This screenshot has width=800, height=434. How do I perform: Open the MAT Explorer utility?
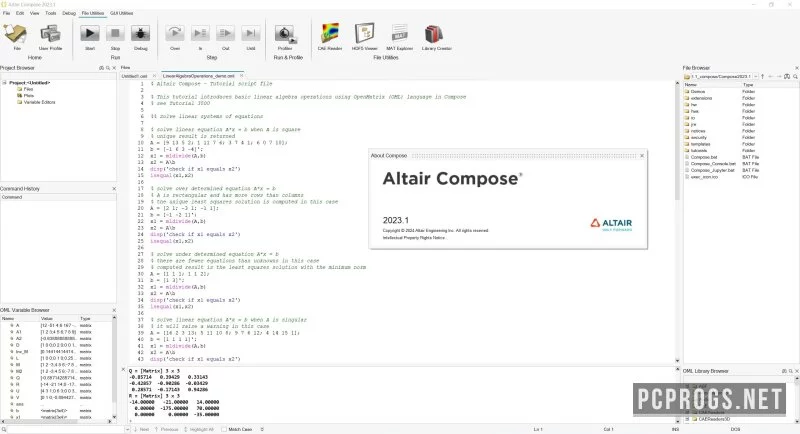pos(399,35)
